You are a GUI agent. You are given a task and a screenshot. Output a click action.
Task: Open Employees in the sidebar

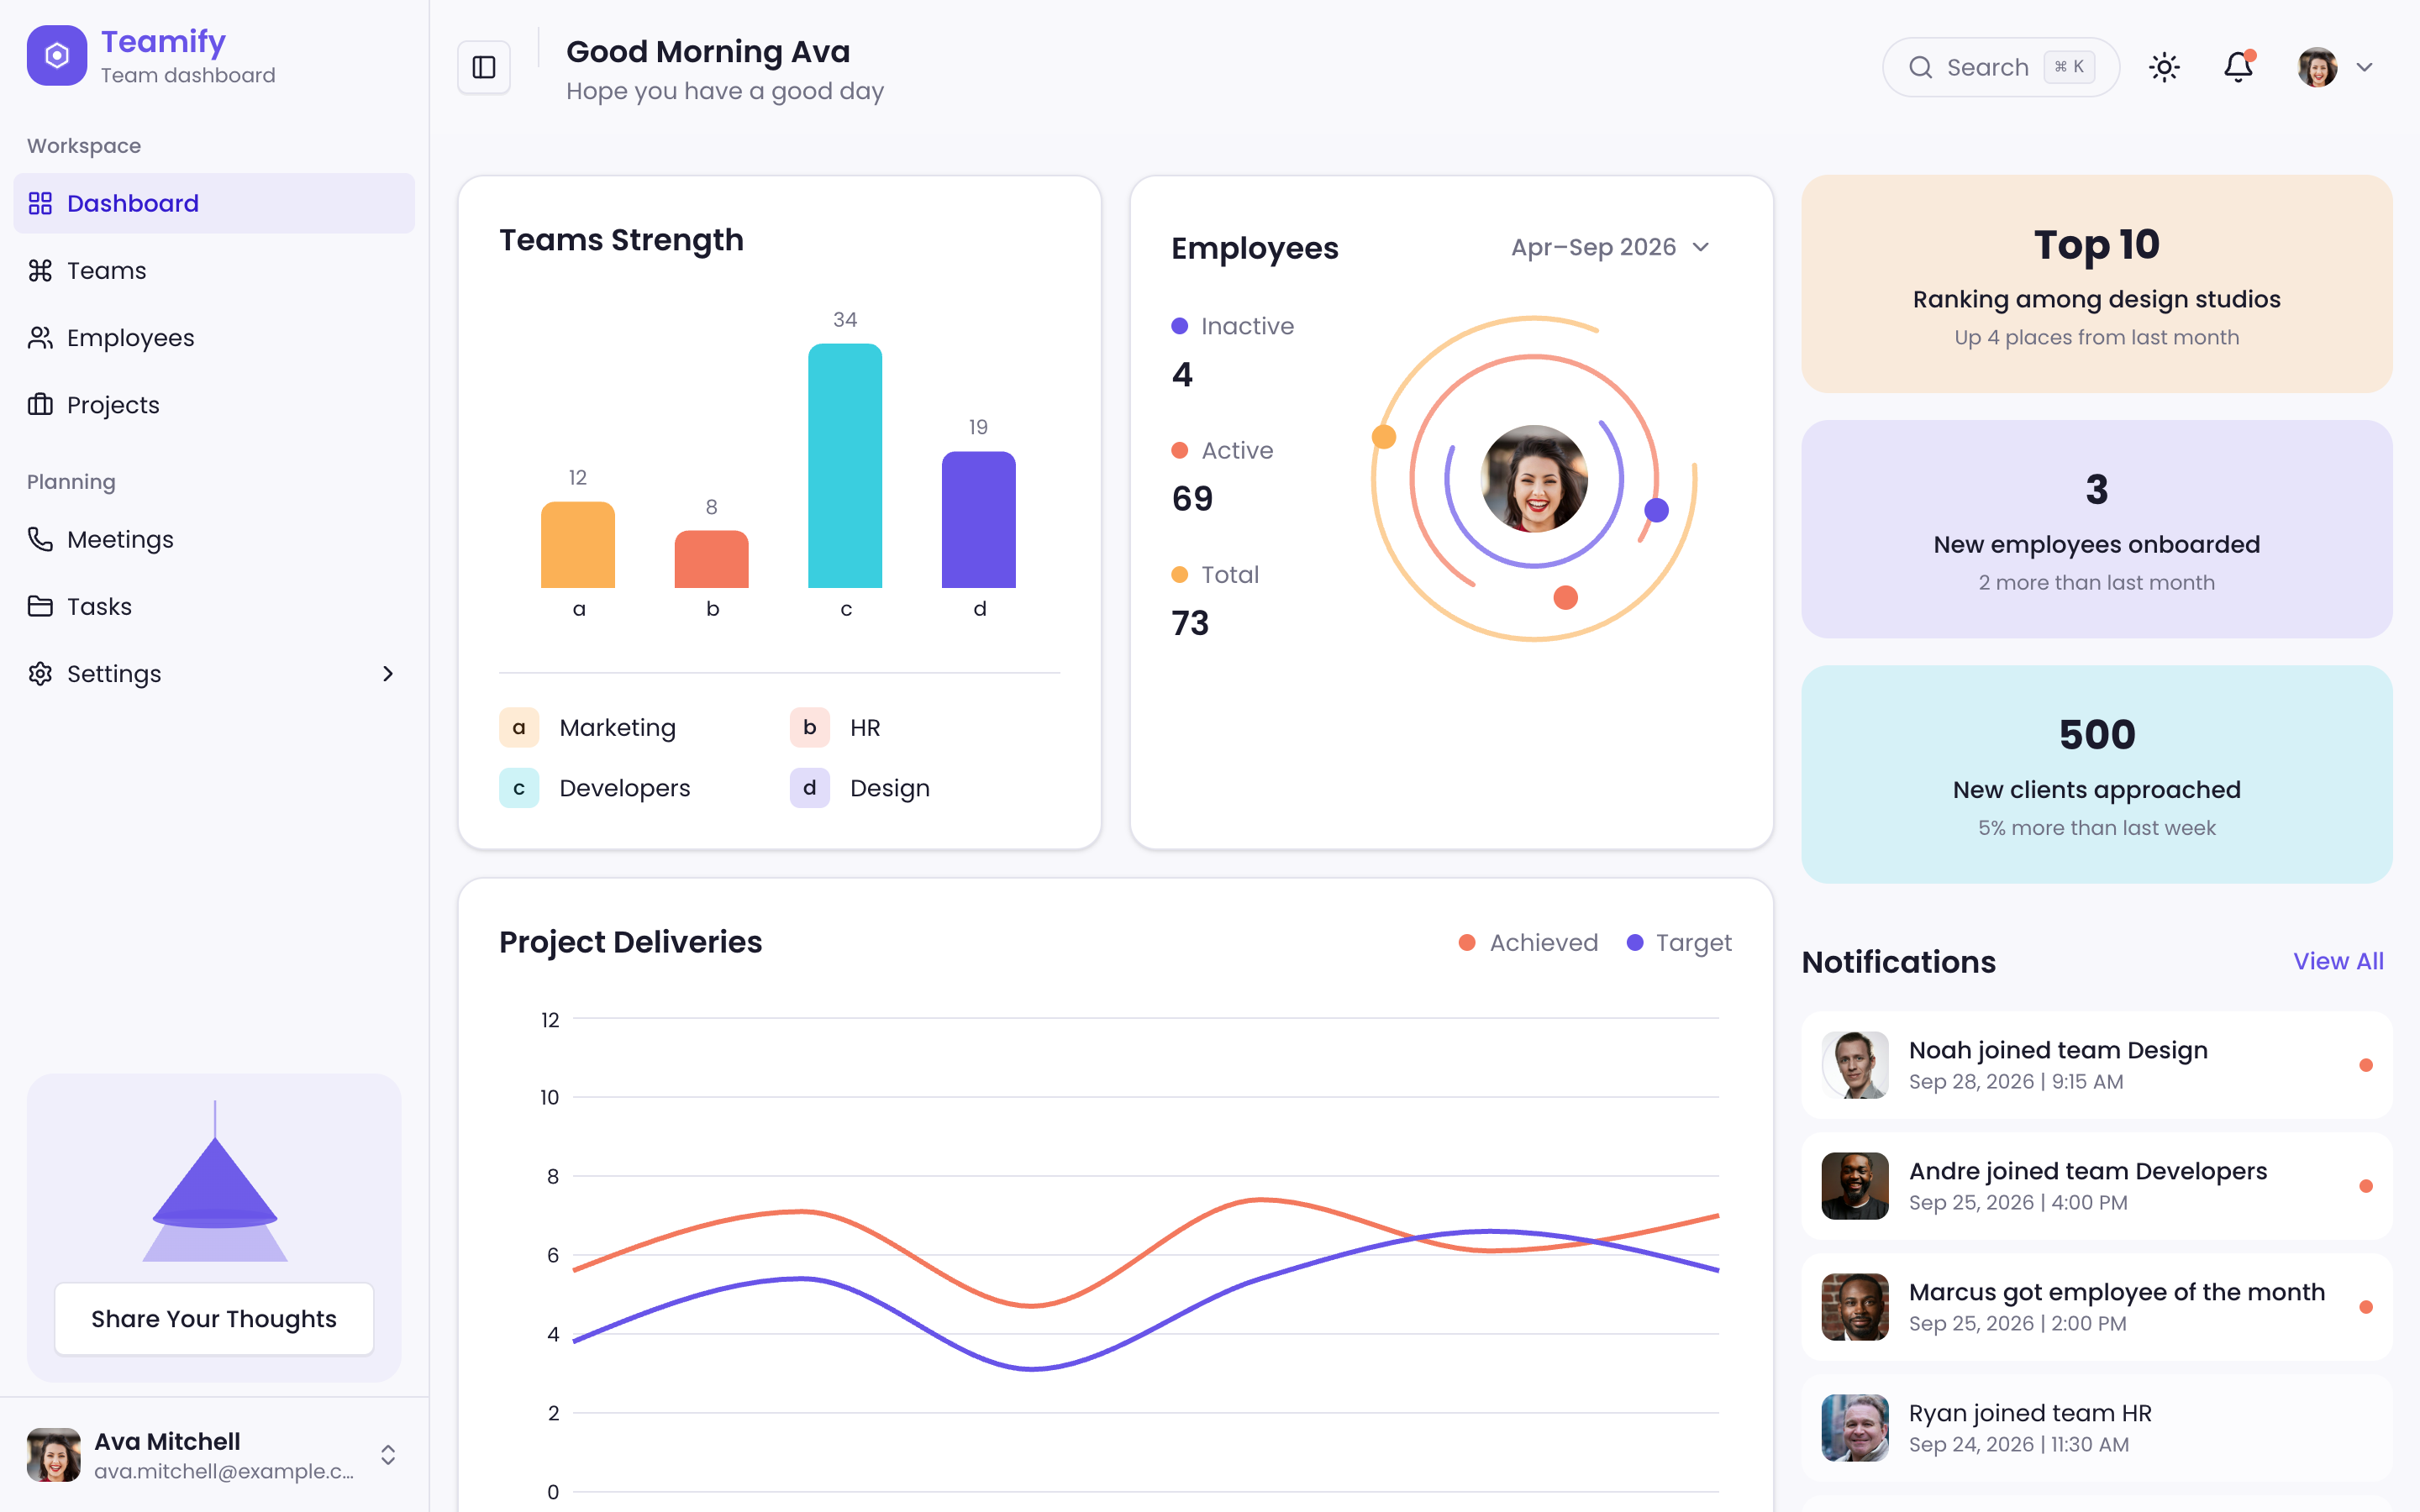(x=214, y=338)
